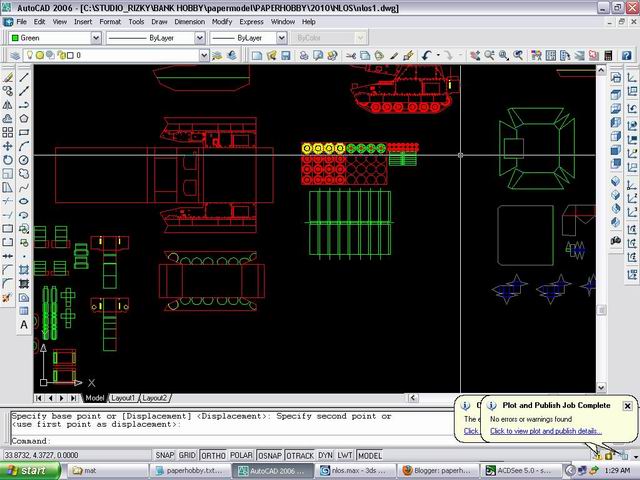Click the Model tab
This screenshot has width=640, height=480.
pos(95,398)
